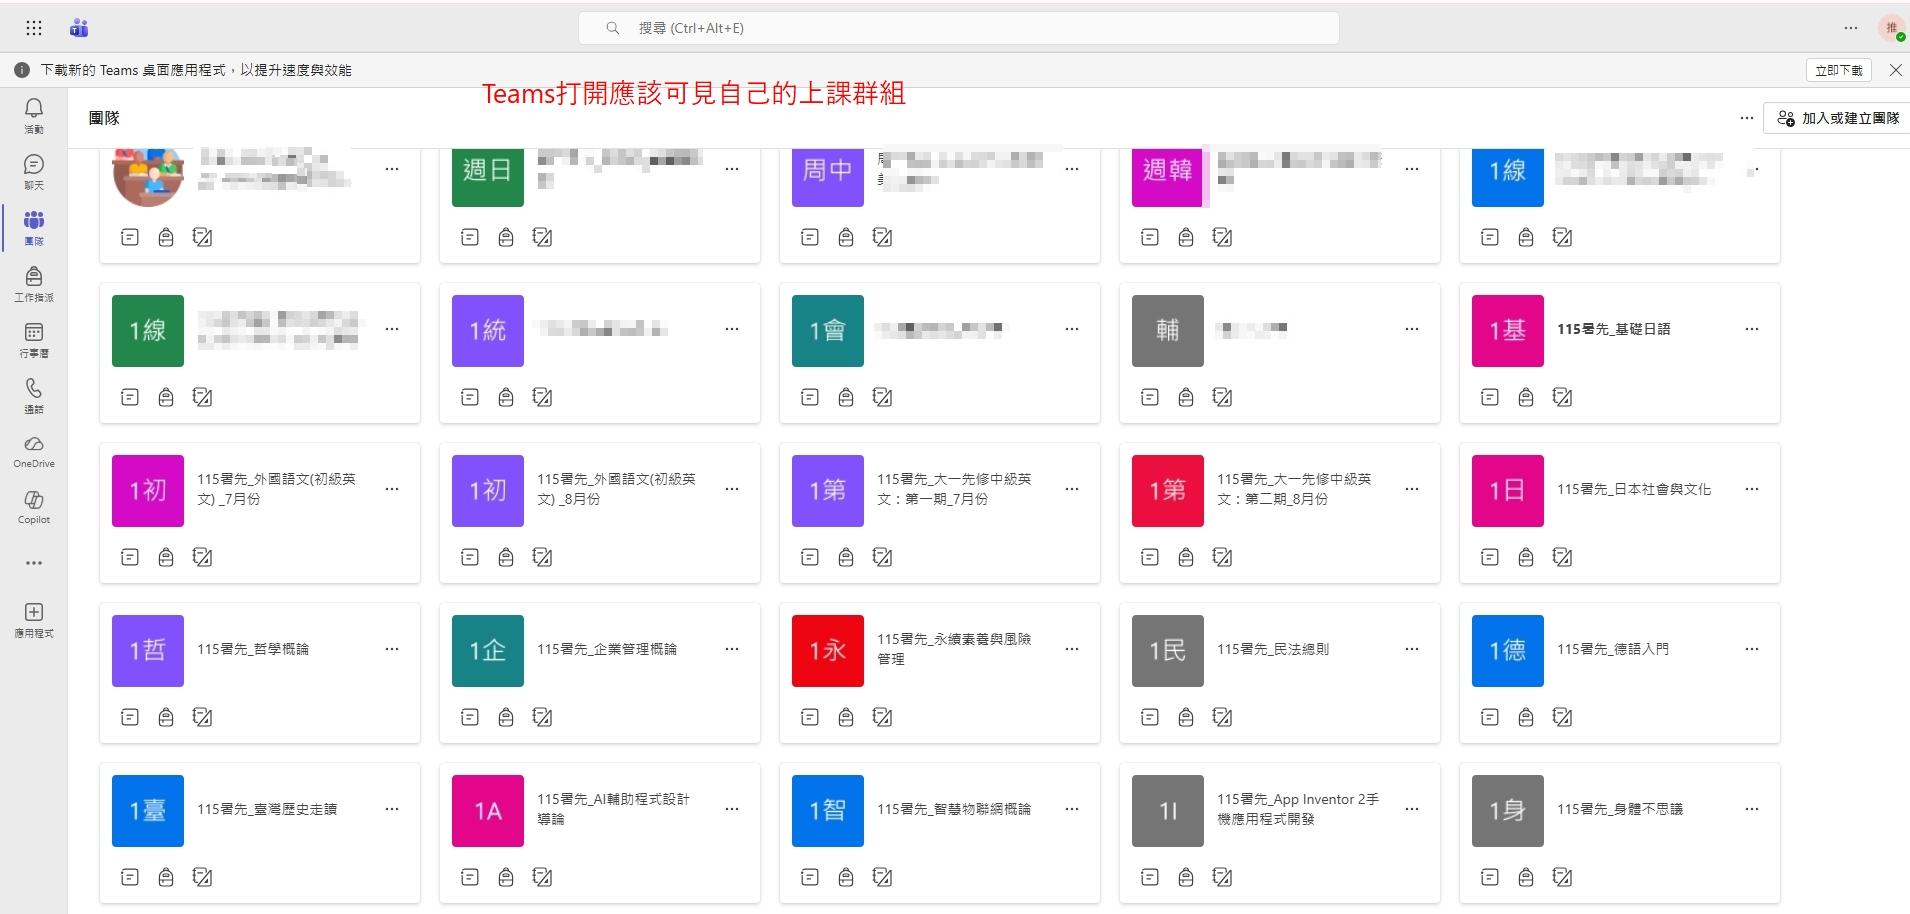Click team name 115暑先_智慧物聯網概論

(x=954, y=809)
